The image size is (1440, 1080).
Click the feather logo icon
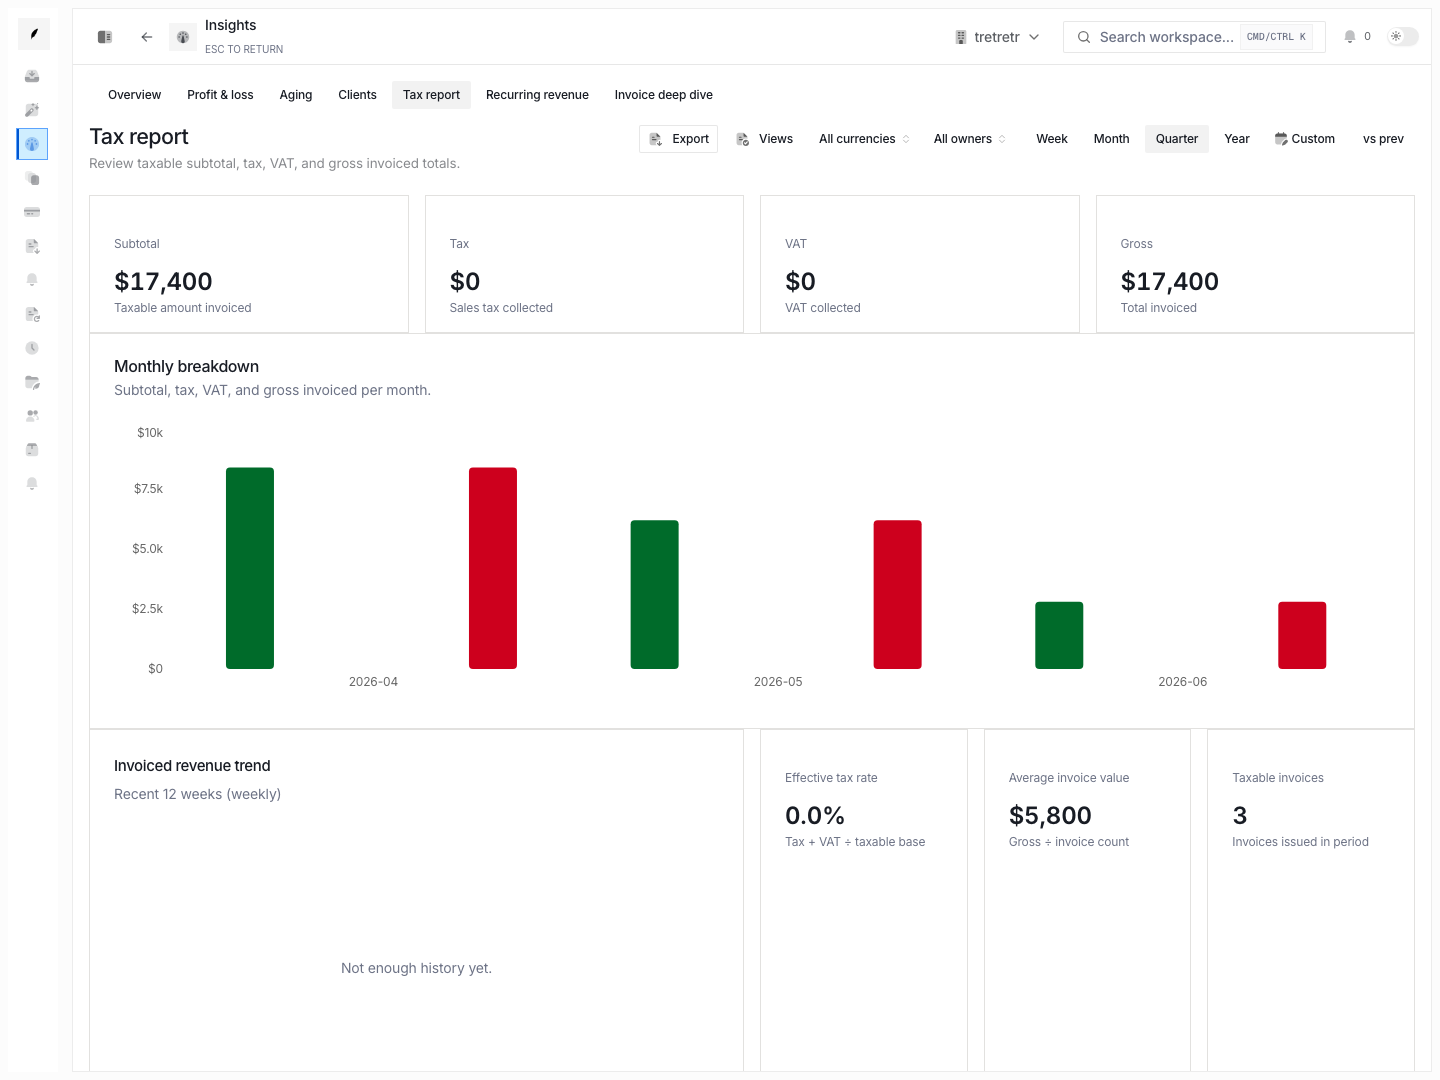click(x=34, y=34)
